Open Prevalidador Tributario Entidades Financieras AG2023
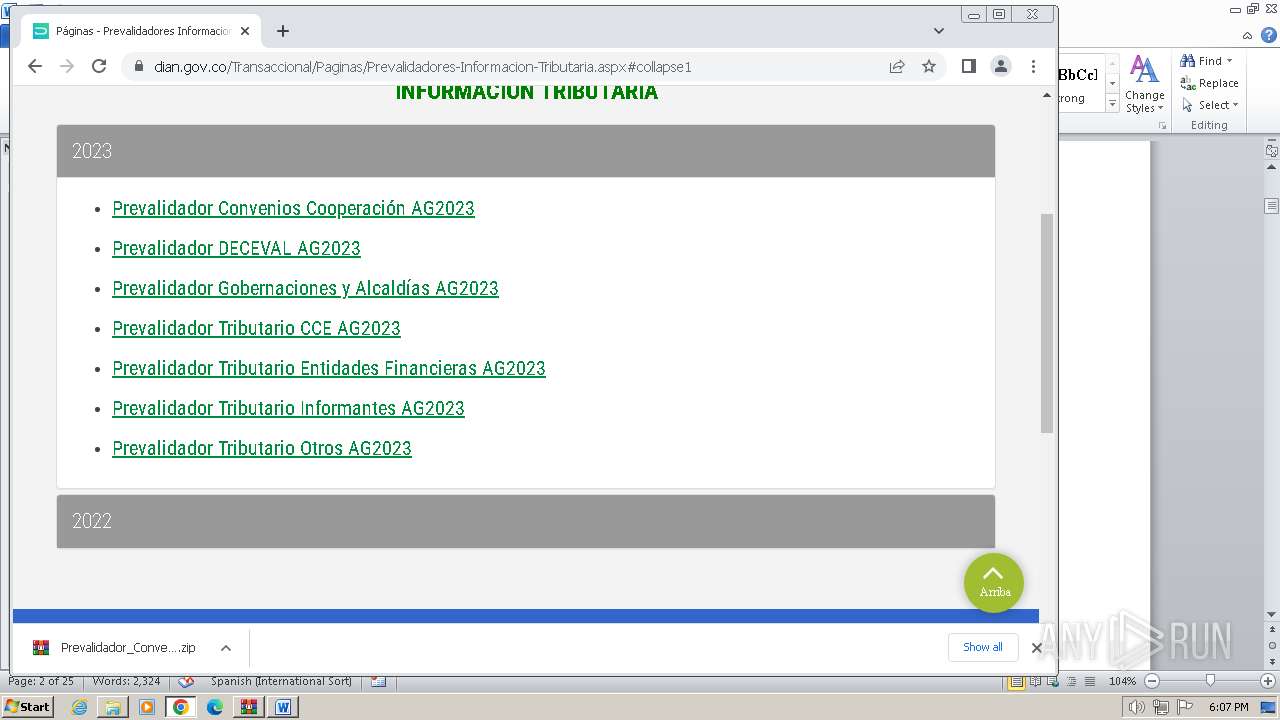Screen dimensions: 1280x720 pyautogui.click(x=329, y=368)
